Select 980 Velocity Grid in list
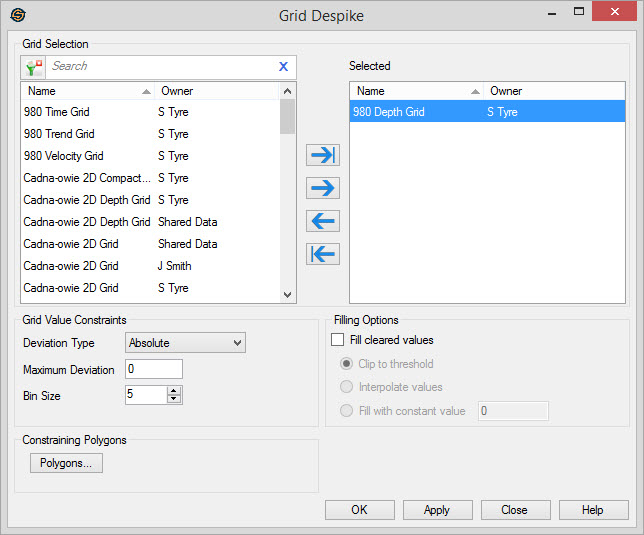This screenshot has width=644, height=535. pos(64,156)
